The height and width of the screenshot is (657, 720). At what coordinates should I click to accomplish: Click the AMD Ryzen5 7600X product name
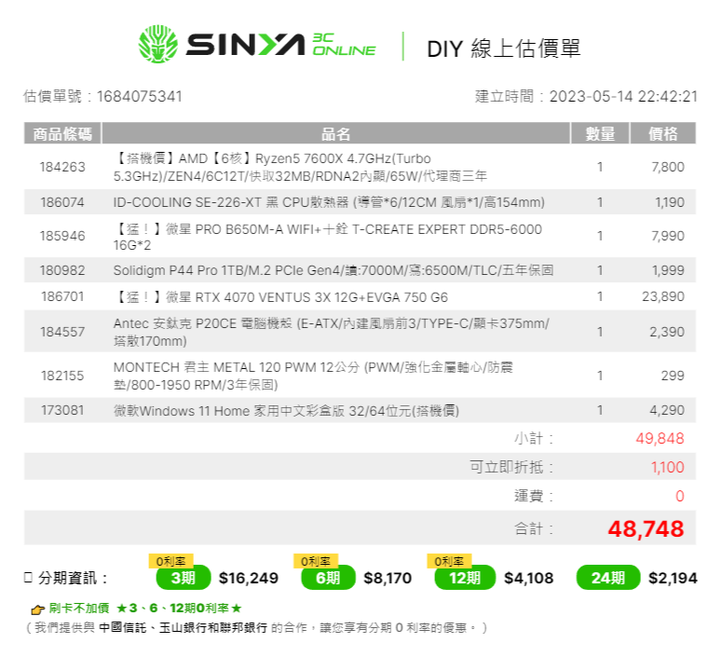300,167
